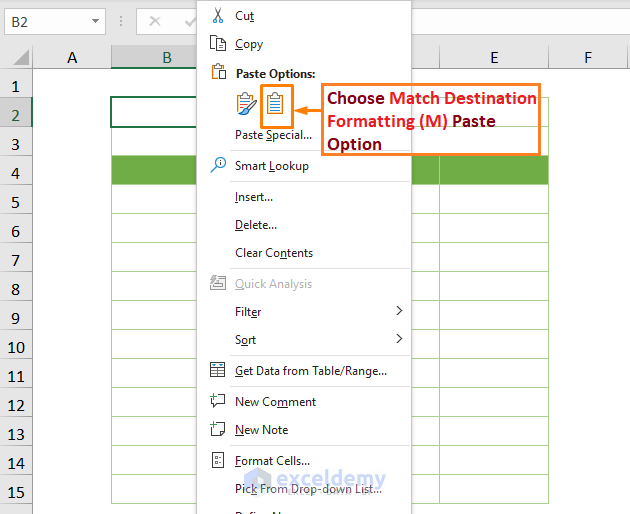The width and height of the screenshot is (630, 514).
Task: Select Copy from the context menu
Action: click(249, 44)
